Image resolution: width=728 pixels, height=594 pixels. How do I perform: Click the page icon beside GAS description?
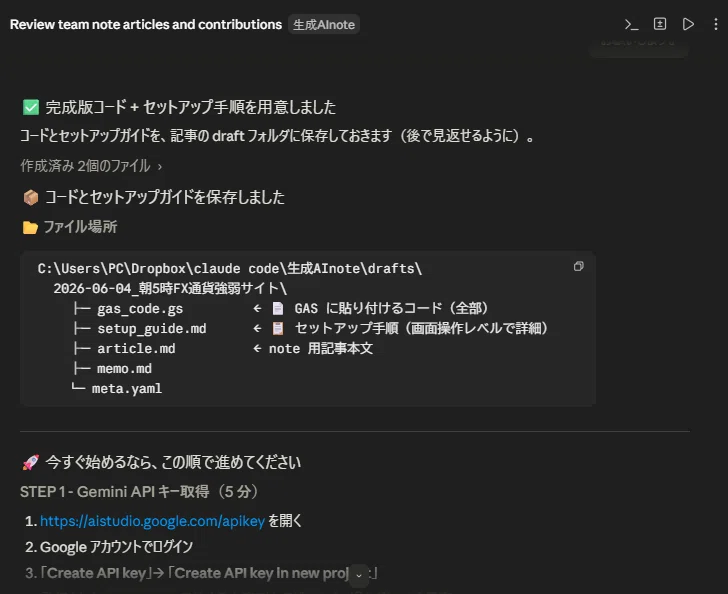coord(278,308)
